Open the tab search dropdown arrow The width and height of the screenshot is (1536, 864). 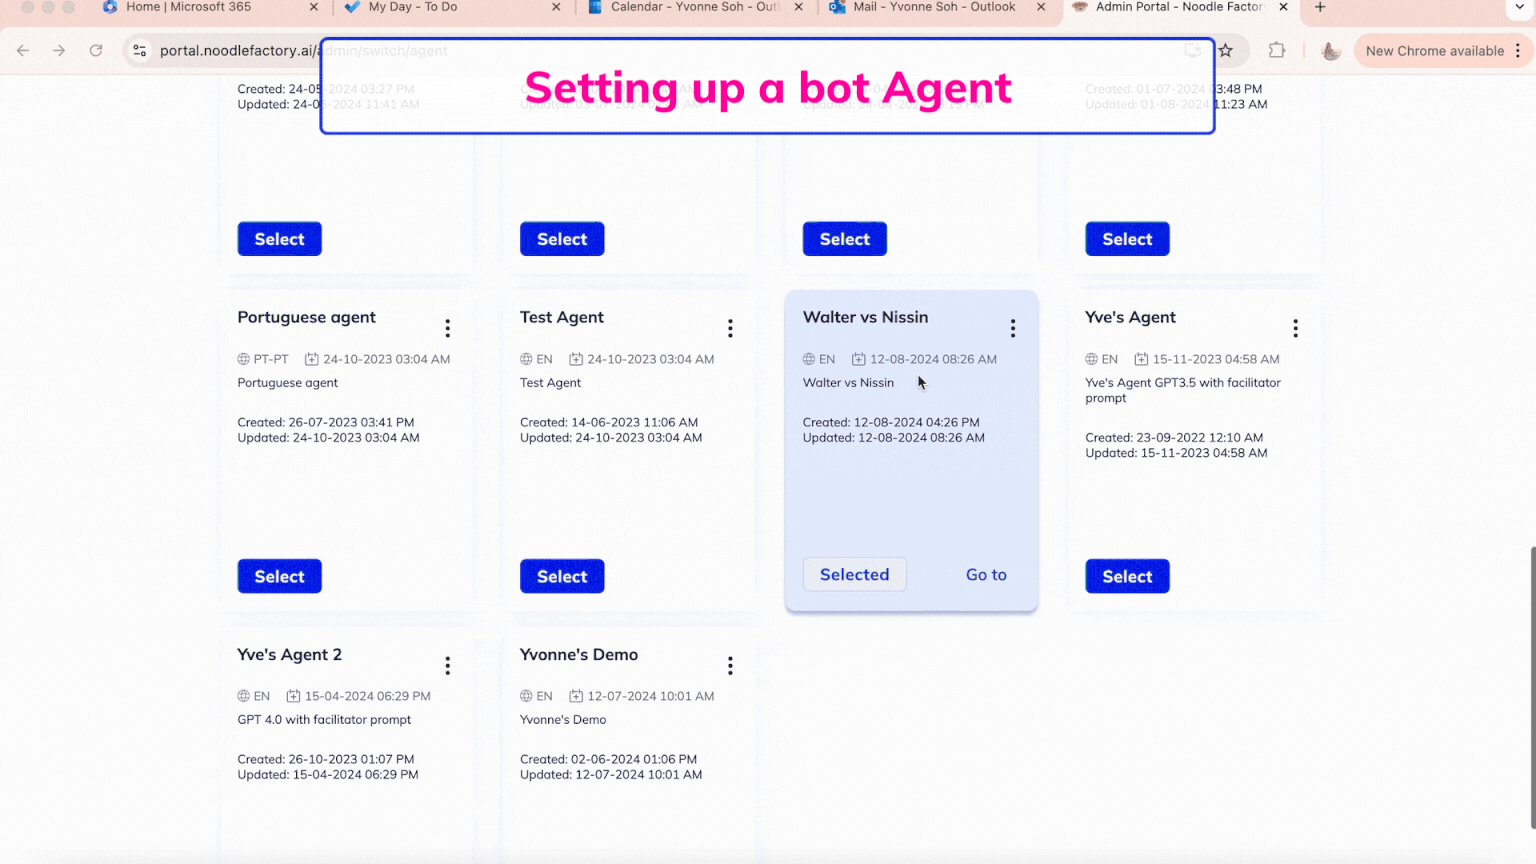(x=1520, y=7)
